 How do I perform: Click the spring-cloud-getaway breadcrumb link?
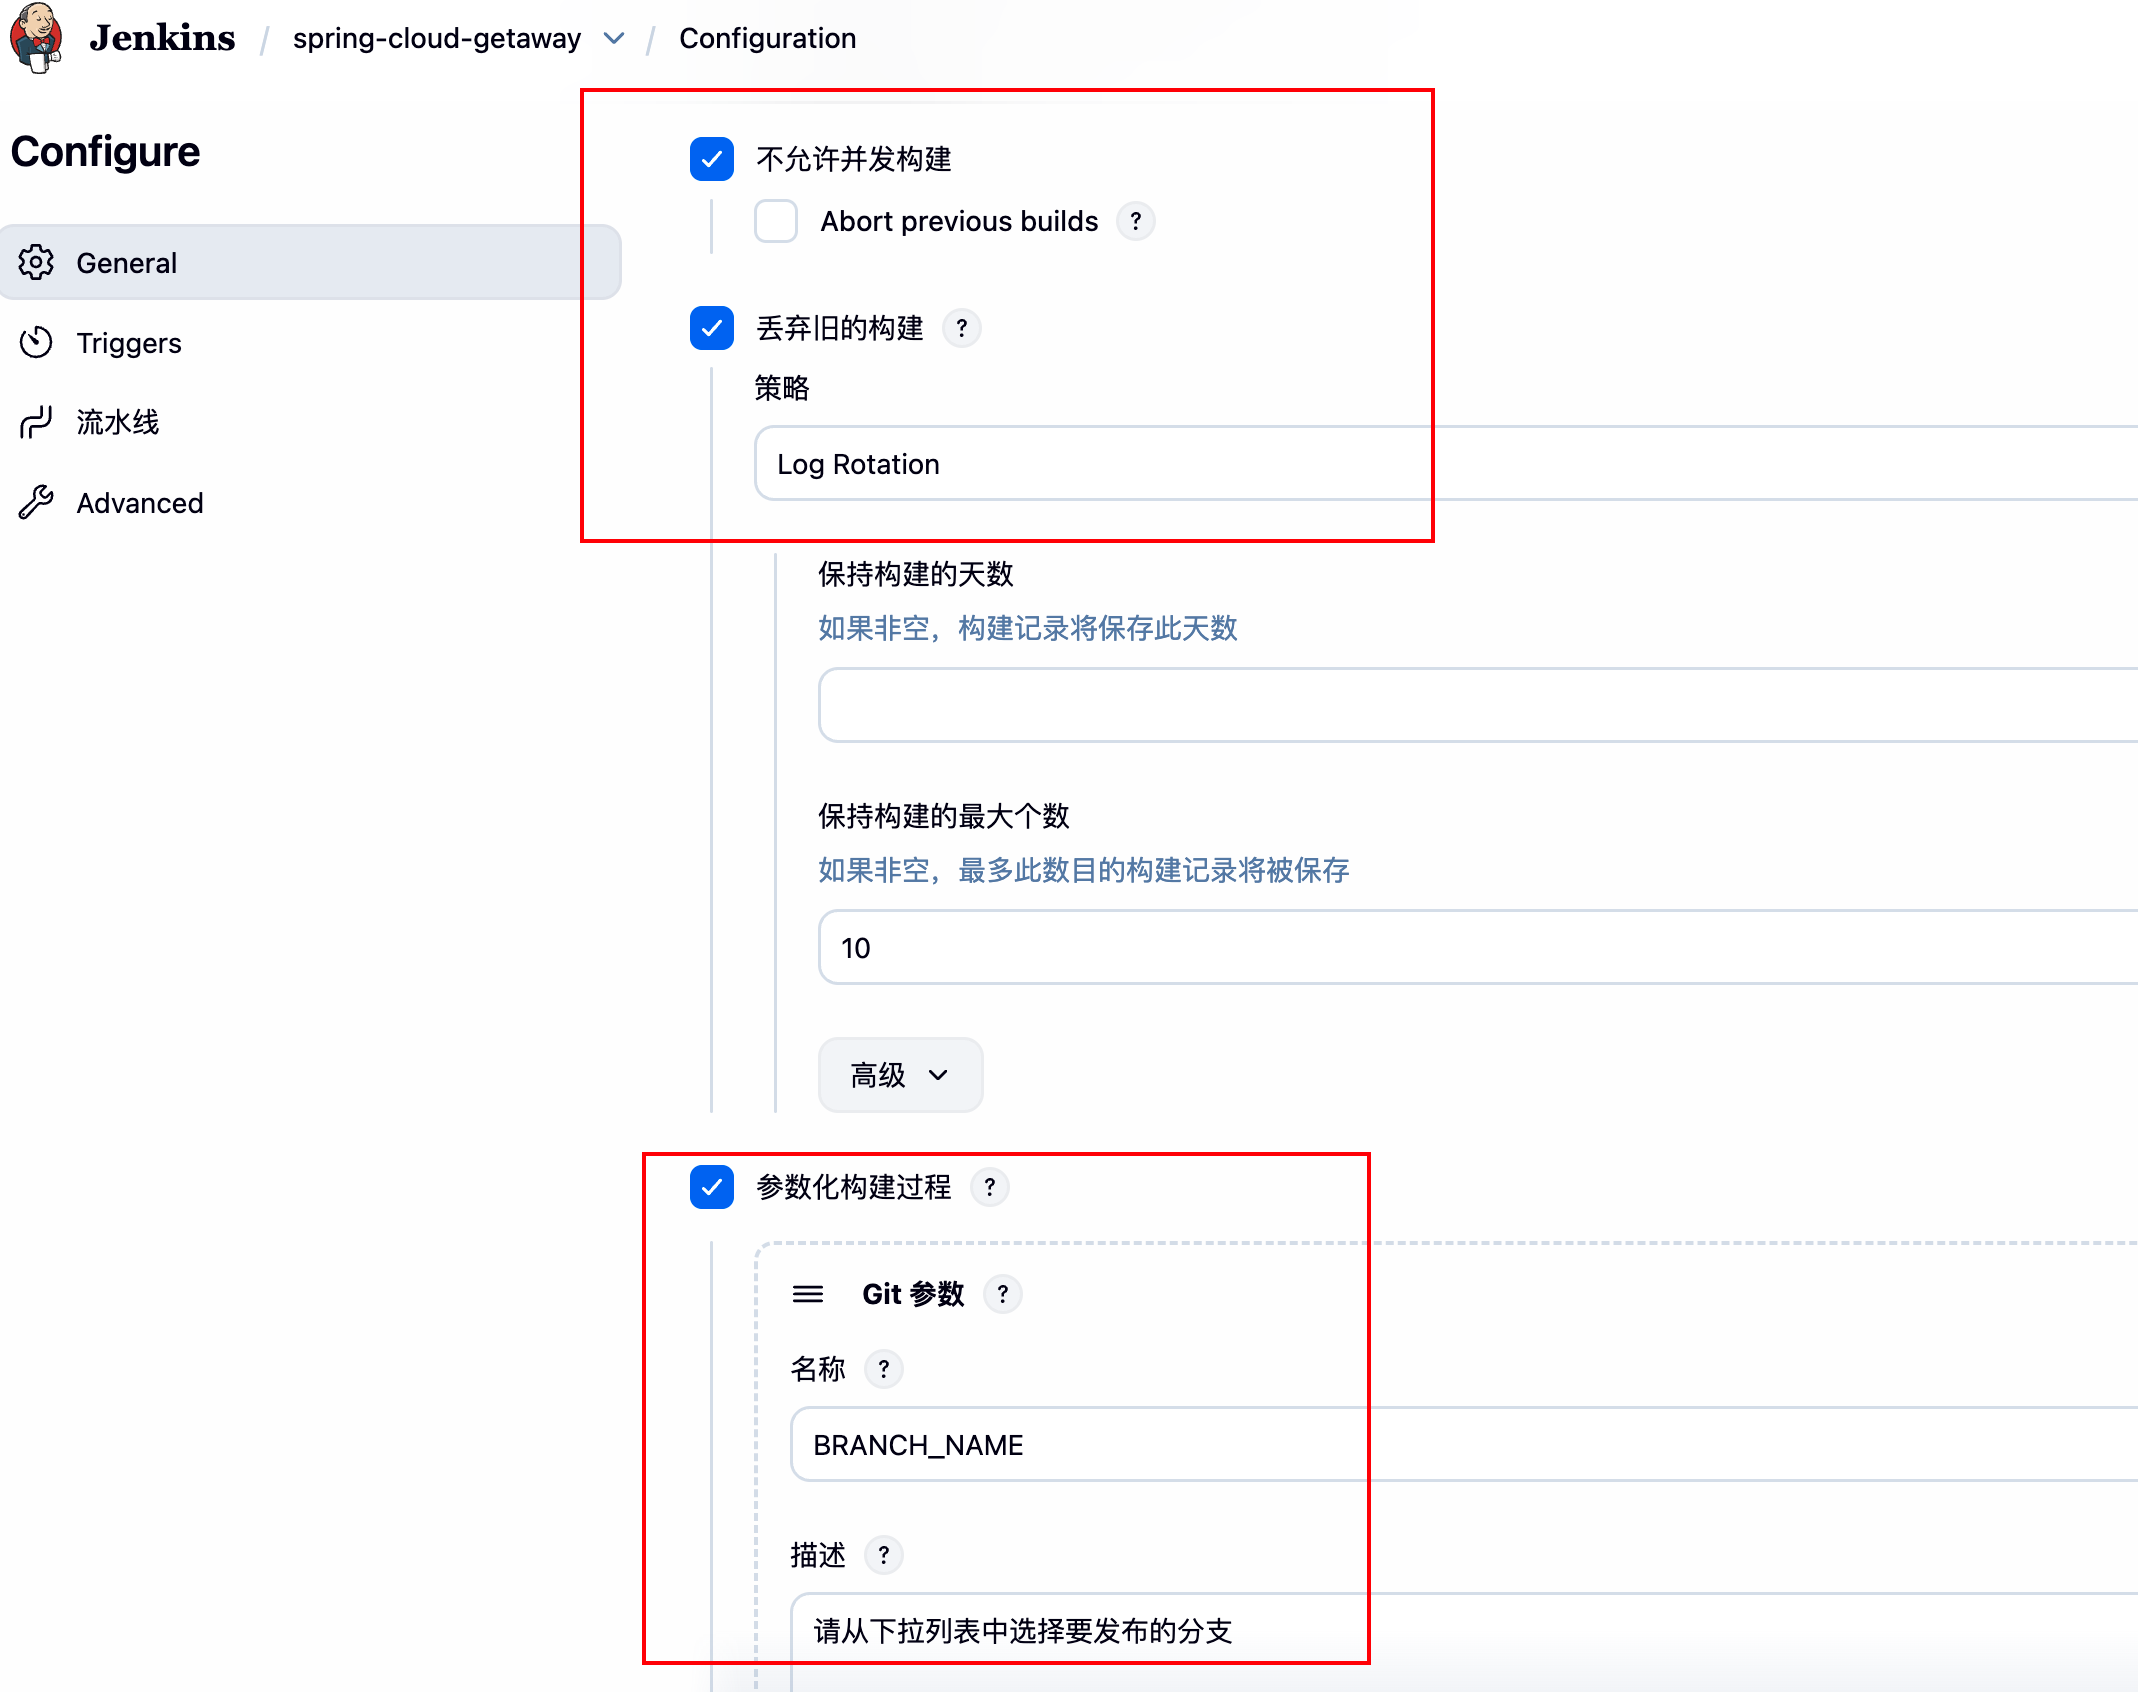436,38
